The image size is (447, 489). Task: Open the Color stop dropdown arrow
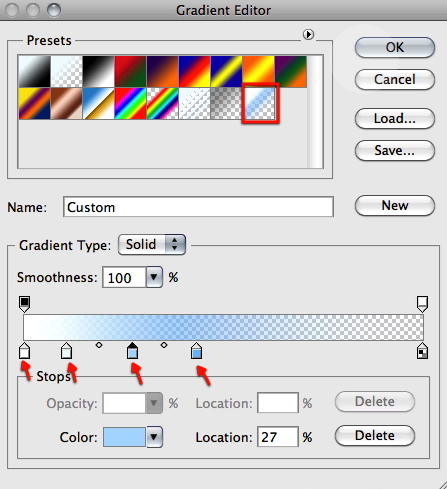click(x=154, y=437)
